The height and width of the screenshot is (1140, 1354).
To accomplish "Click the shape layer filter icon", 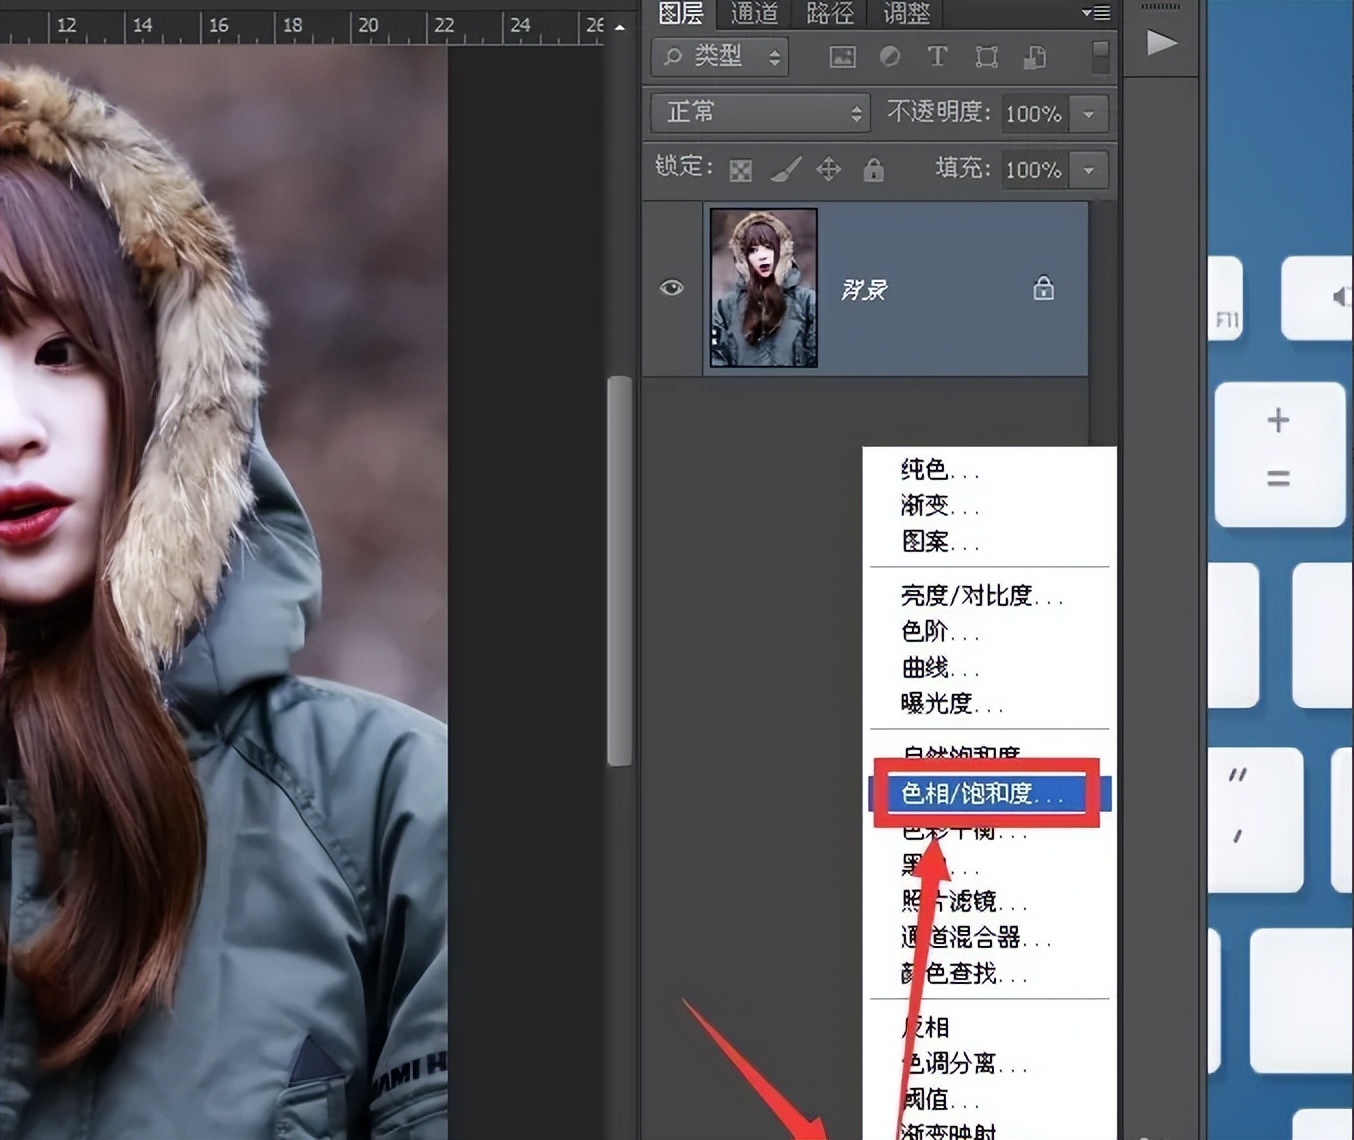I will (986, 57).
